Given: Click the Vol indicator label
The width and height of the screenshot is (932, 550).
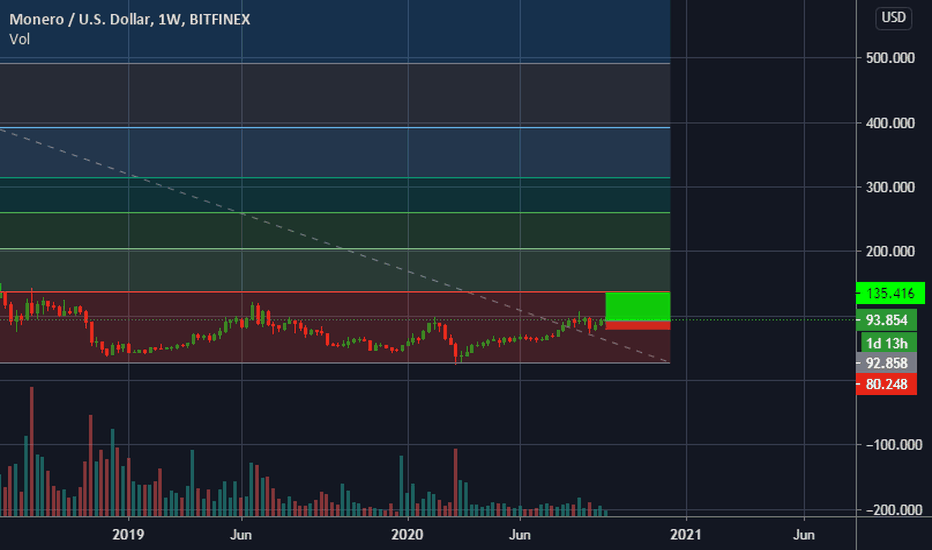Looking at the screenshot, I should [x=20, y=39].
